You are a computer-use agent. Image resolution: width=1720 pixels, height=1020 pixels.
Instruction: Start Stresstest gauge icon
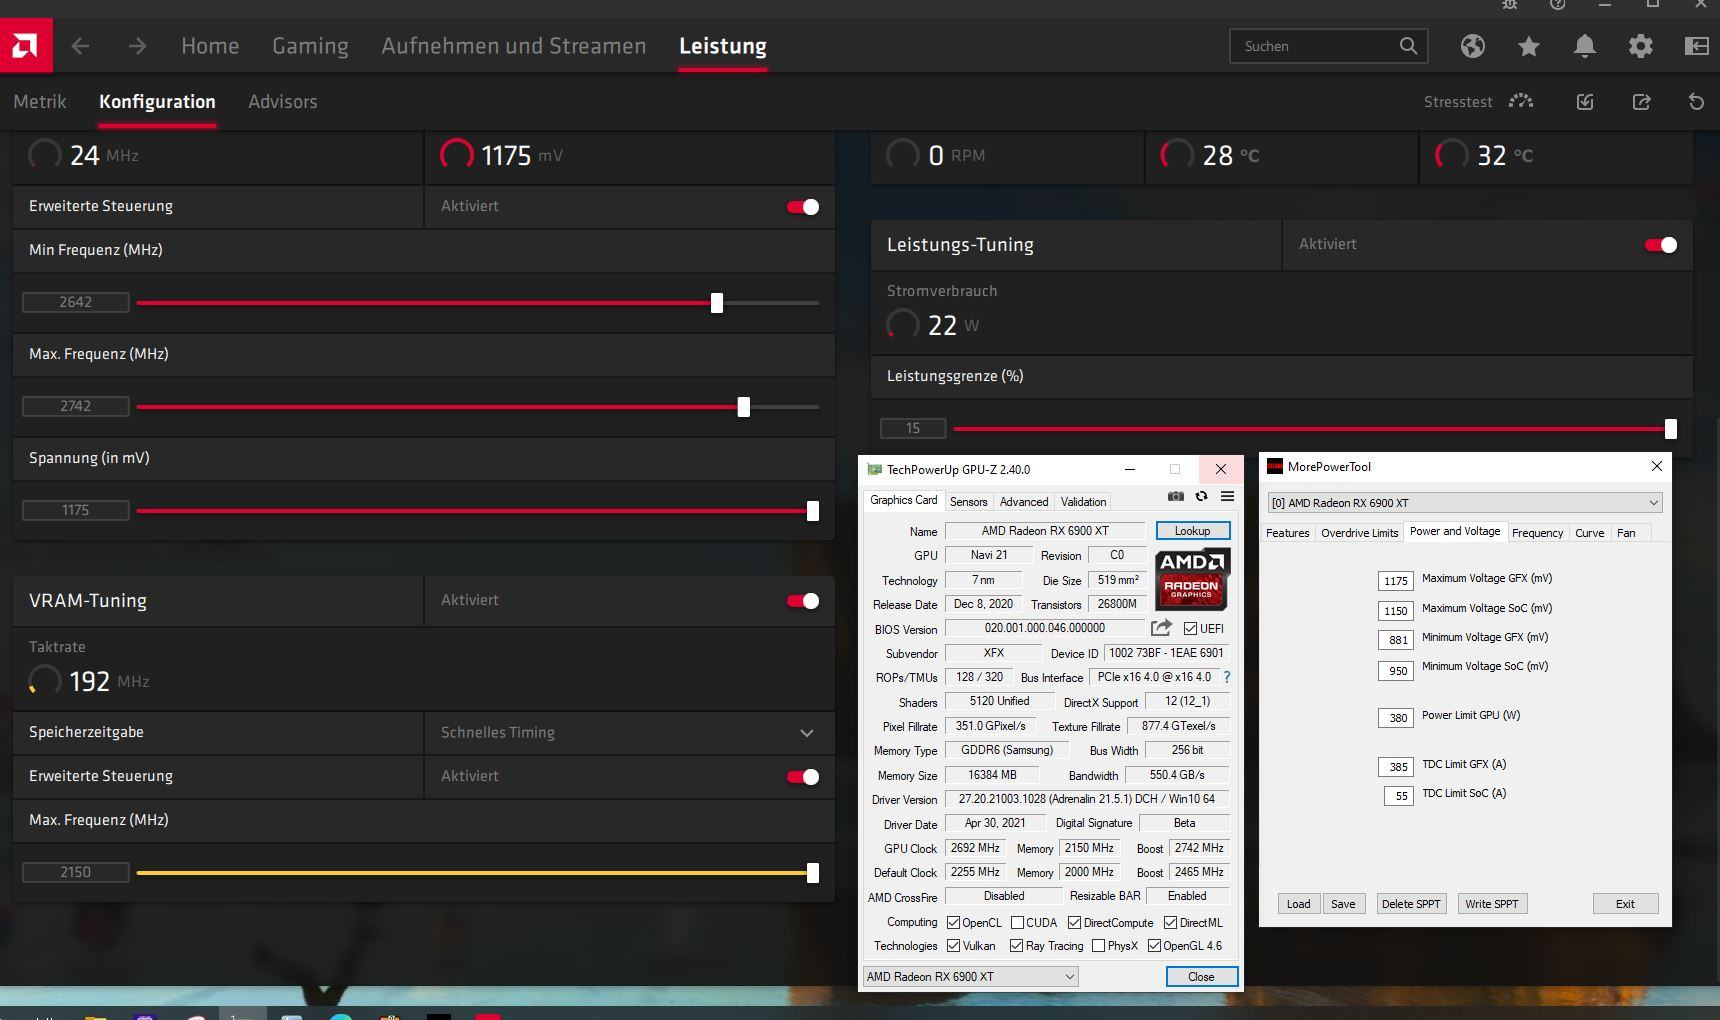pyautogui.click(x=1521, y=101)
